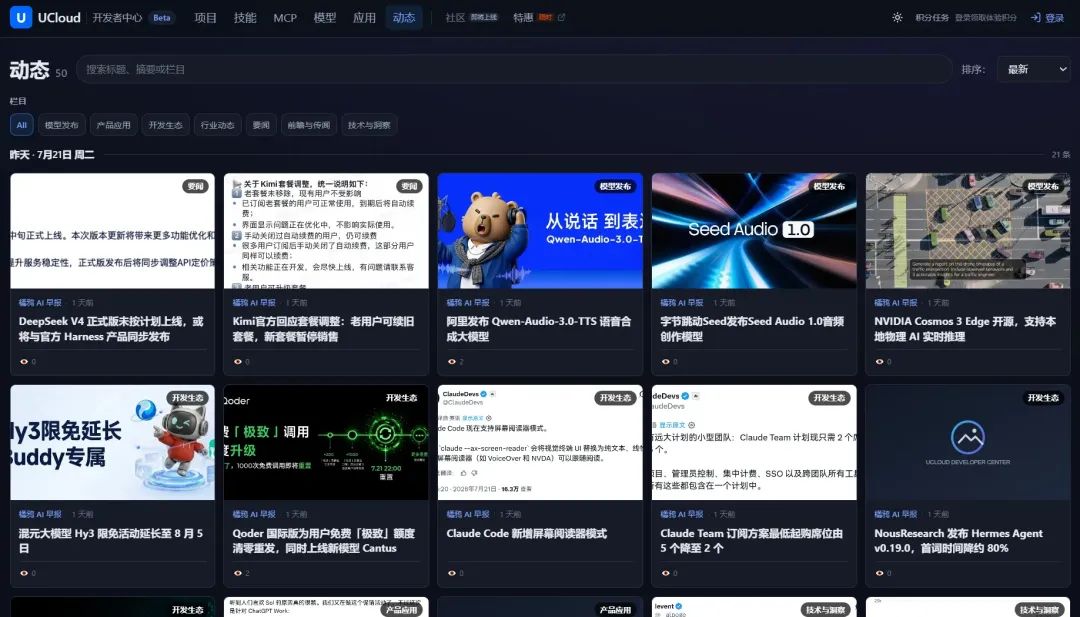Open the Qwen-Audio bear thumbnail
Viewport: 1080px width, 617px height.
pos(540,231)
